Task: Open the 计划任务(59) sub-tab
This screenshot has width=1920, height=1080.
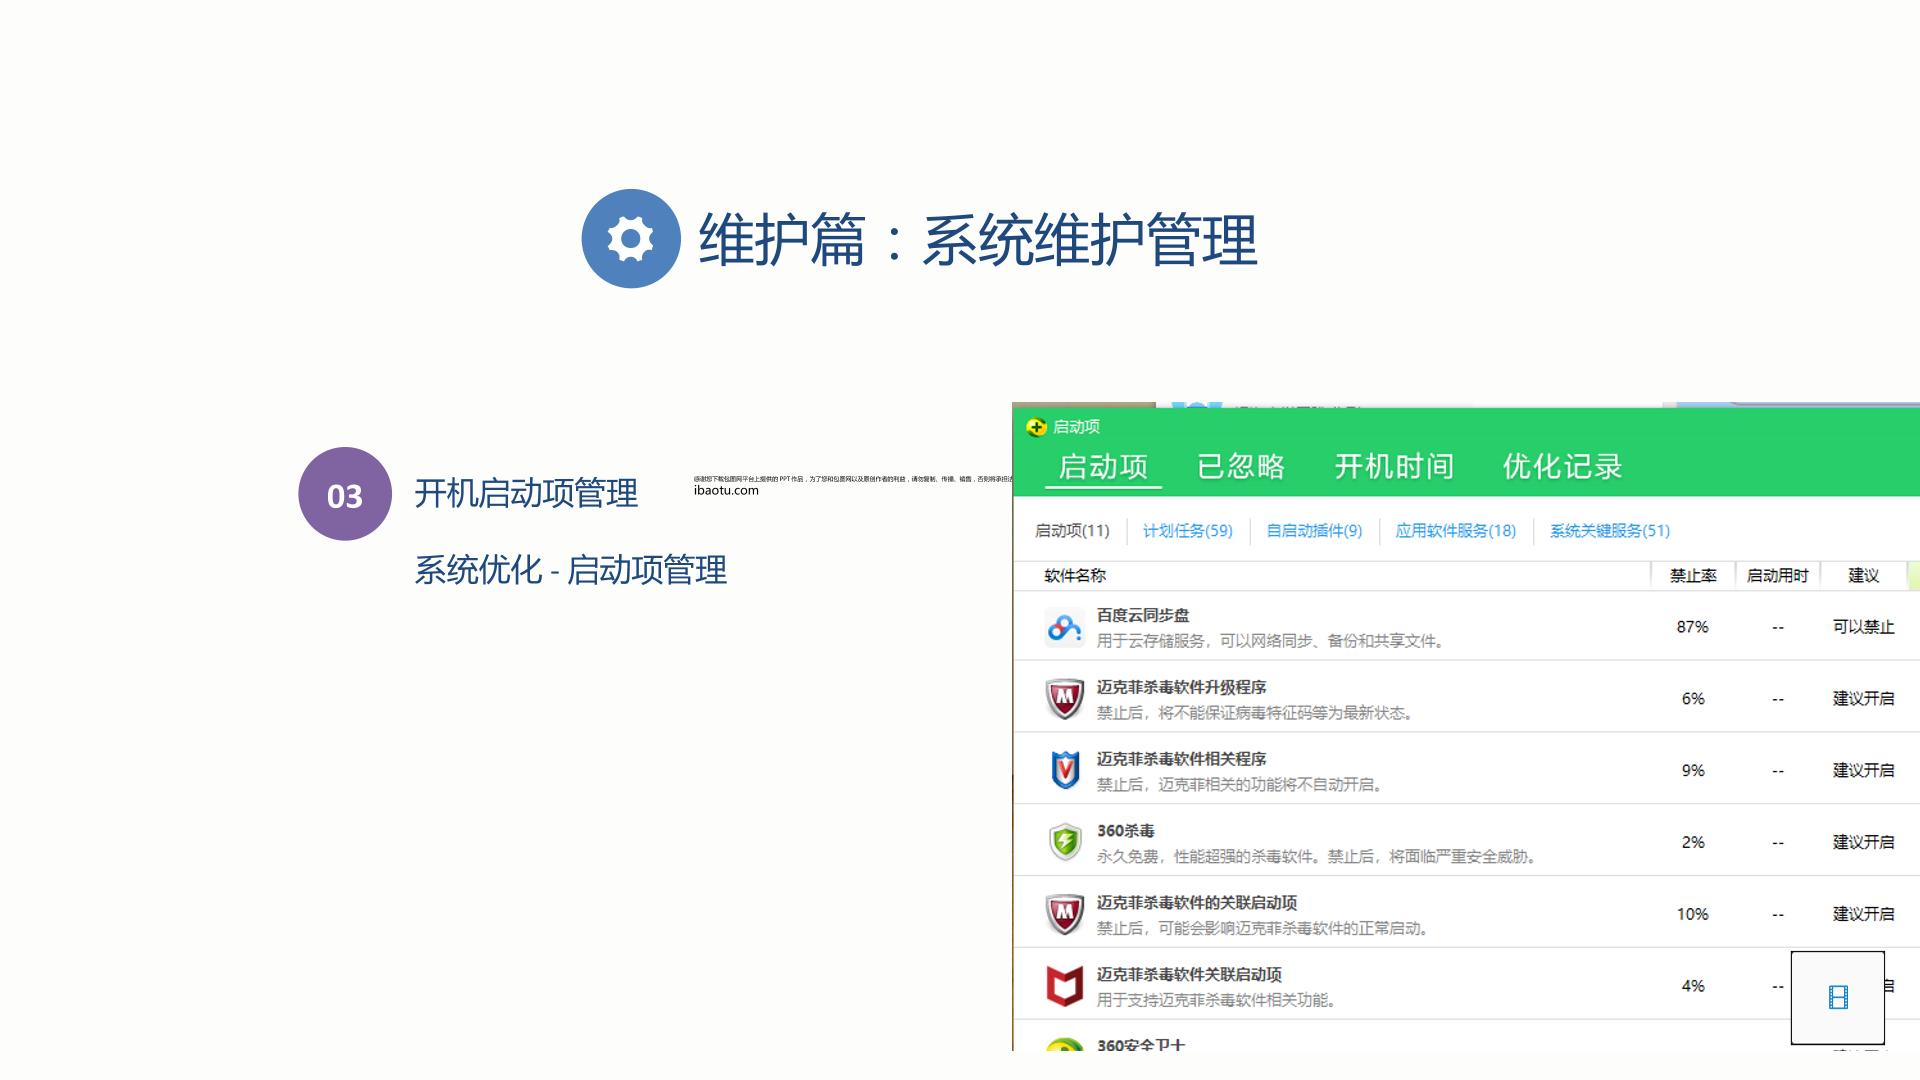Action: [x=1188, y=531]
